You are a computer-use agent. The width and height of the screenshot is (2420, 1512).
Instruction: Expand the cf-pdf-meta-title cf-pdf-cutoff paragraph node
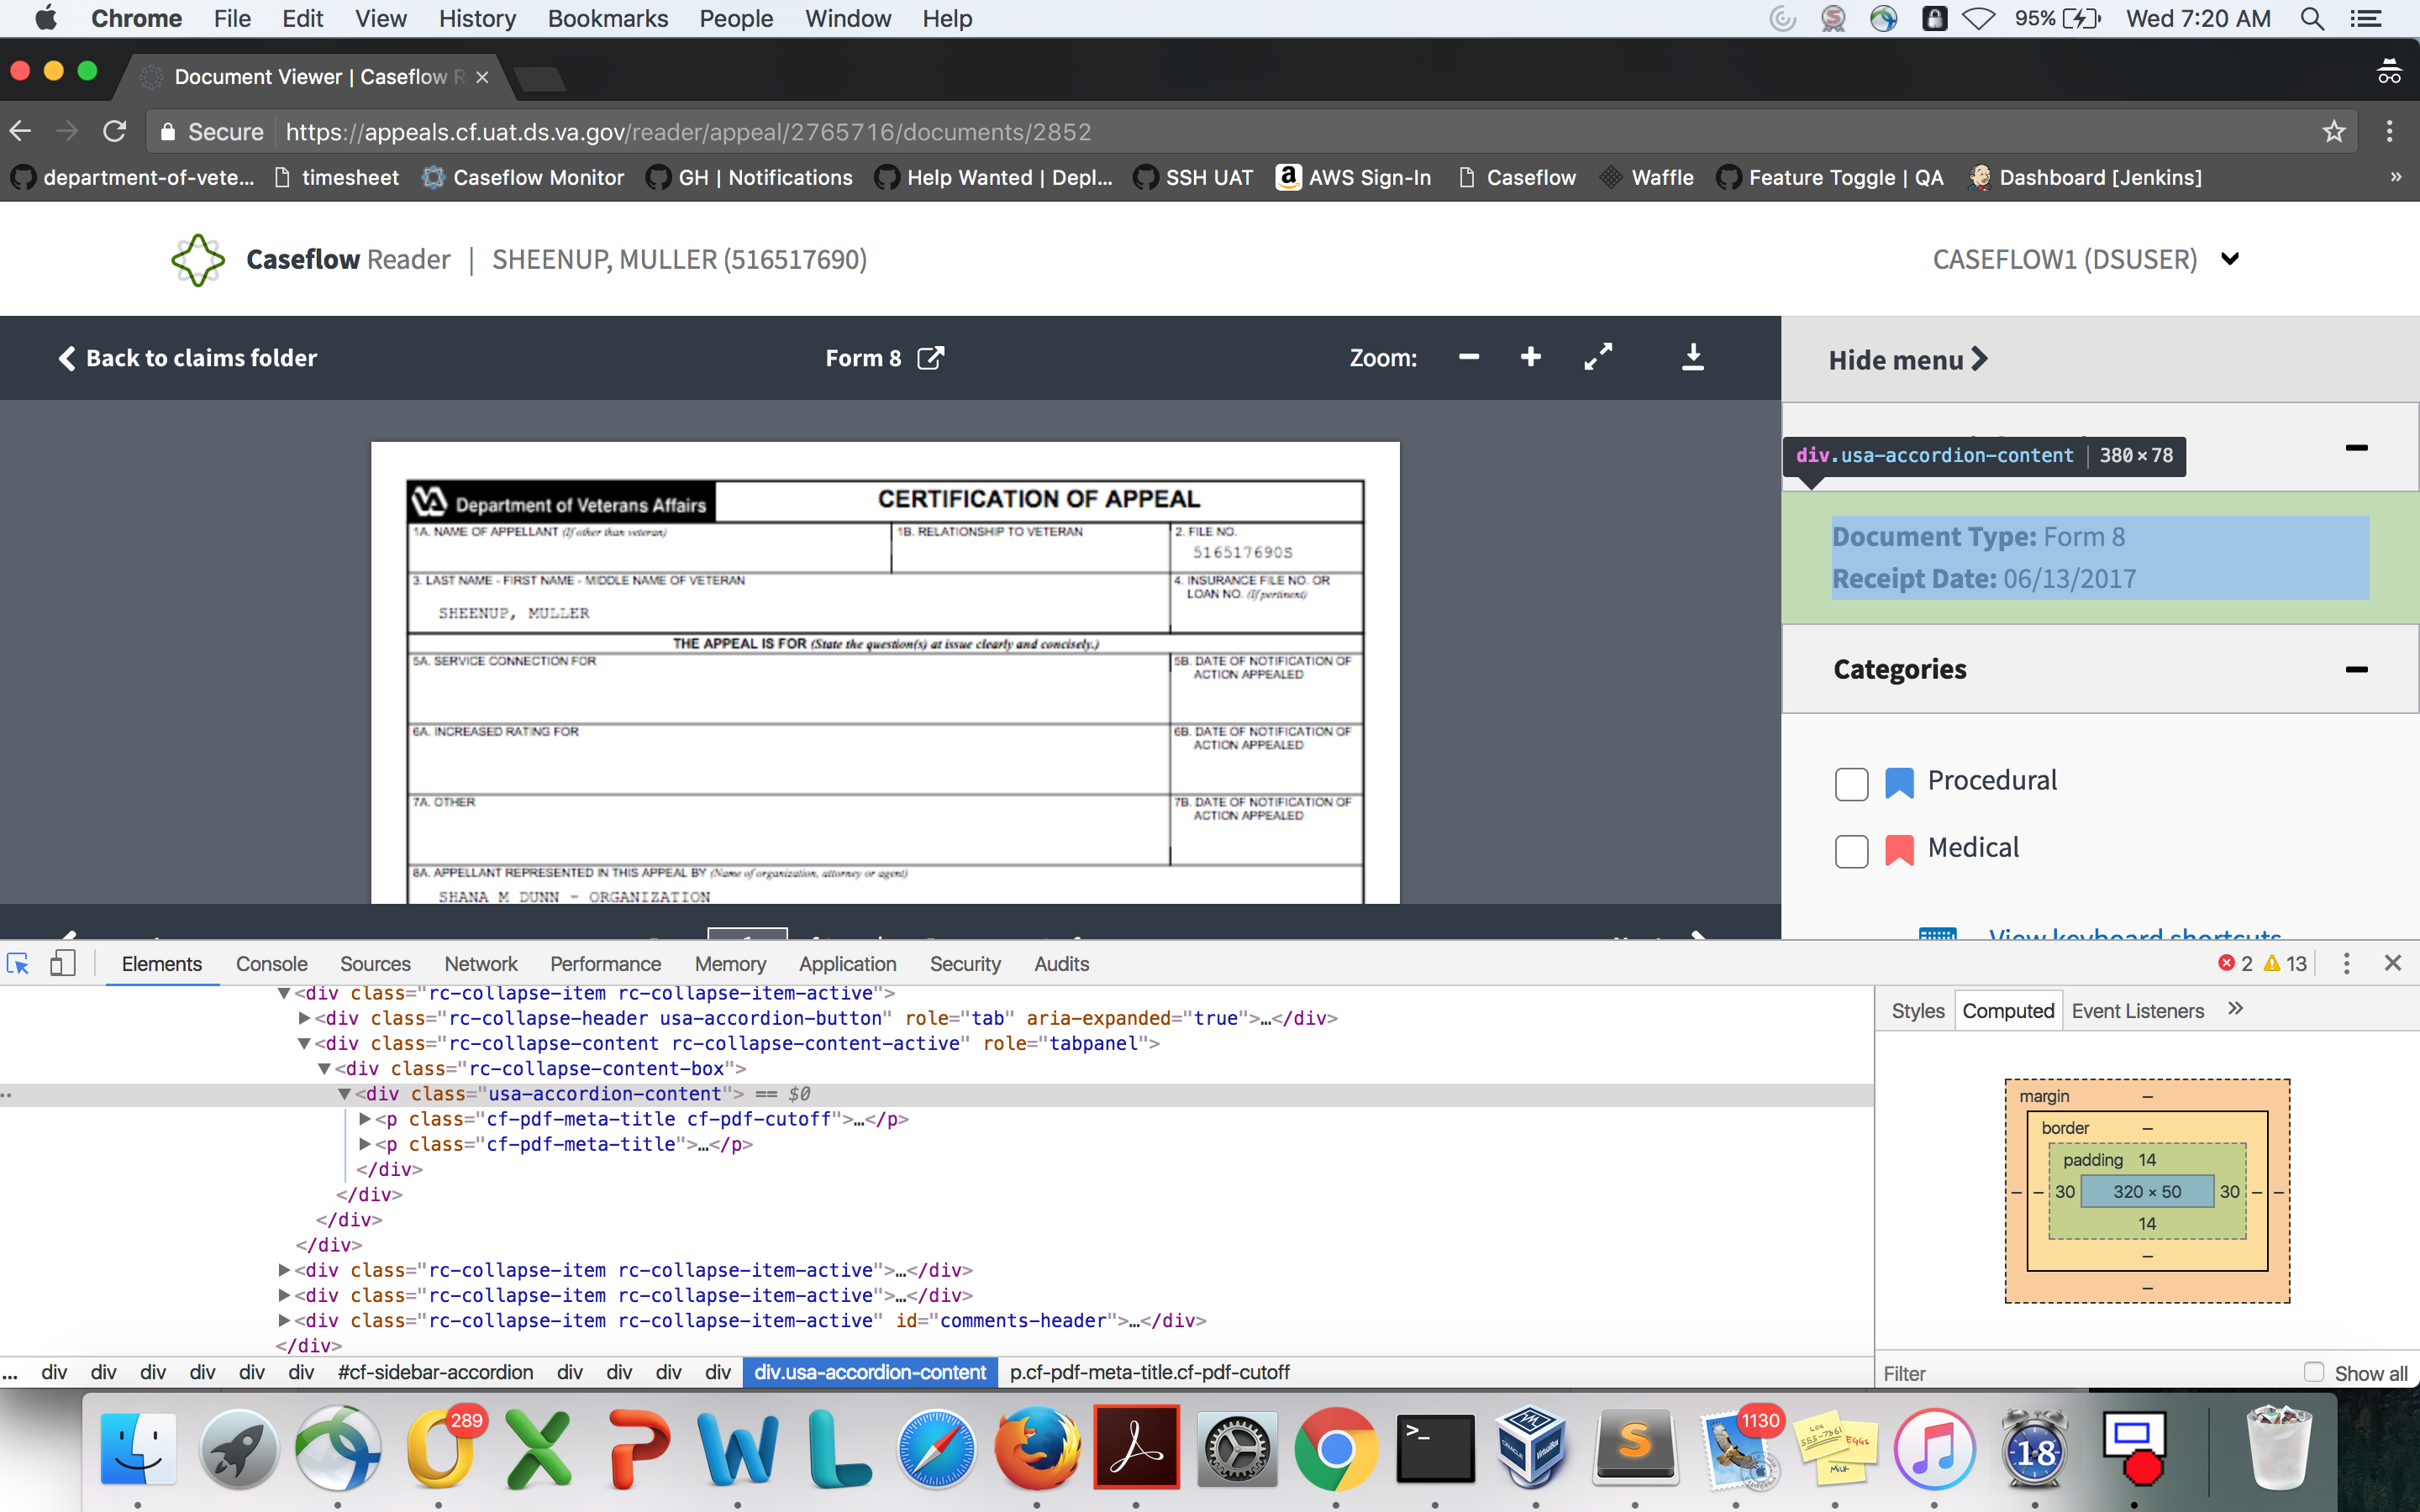(x=365, y=1119)
